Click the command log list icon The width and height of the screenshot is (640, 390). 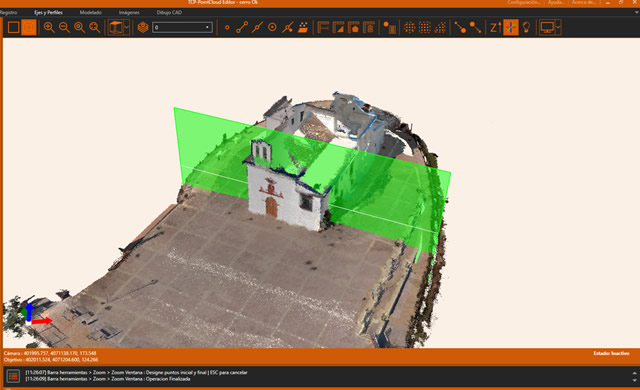(x=13, y=376)
